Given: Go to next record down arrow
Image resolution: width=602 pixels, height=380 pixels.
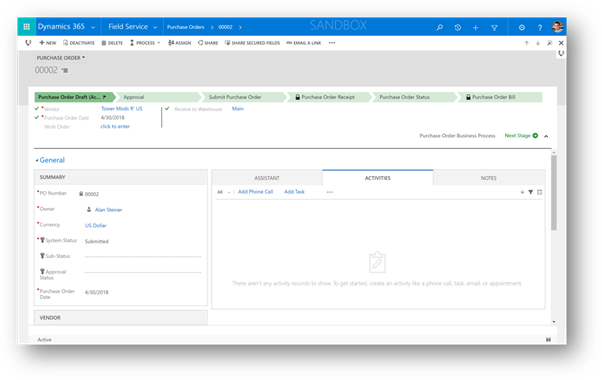Looking at the screenshot, I should pos(538,43).
